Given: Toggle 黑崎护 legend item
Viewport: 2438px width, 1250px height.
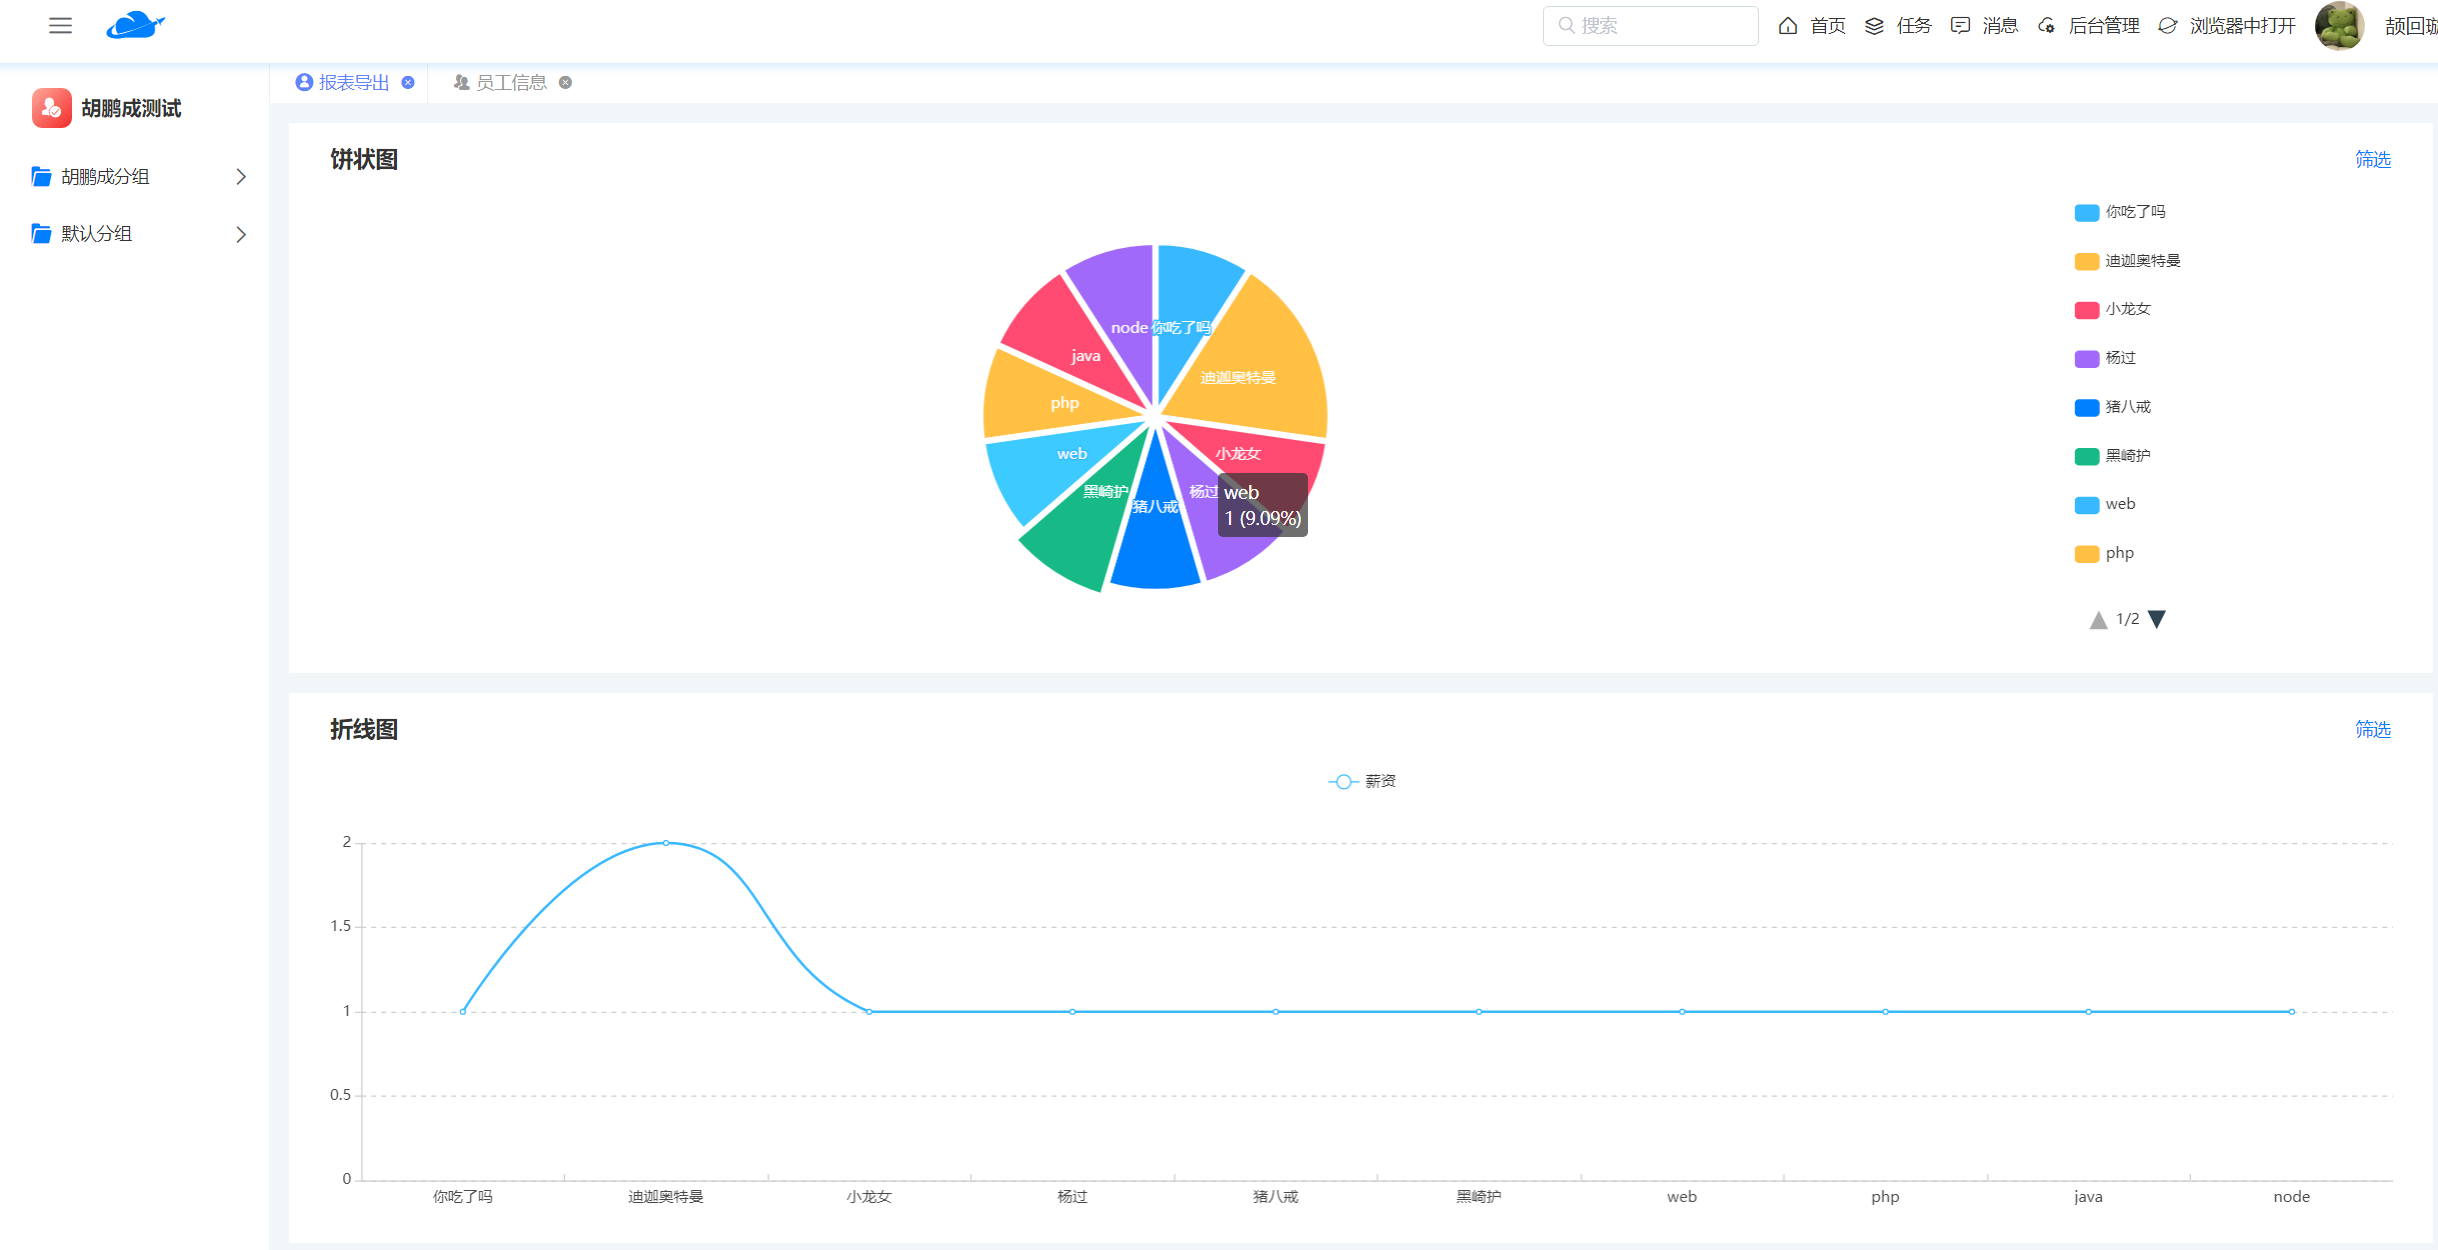Looking at the screenshot, I should tap(2112, 456).
